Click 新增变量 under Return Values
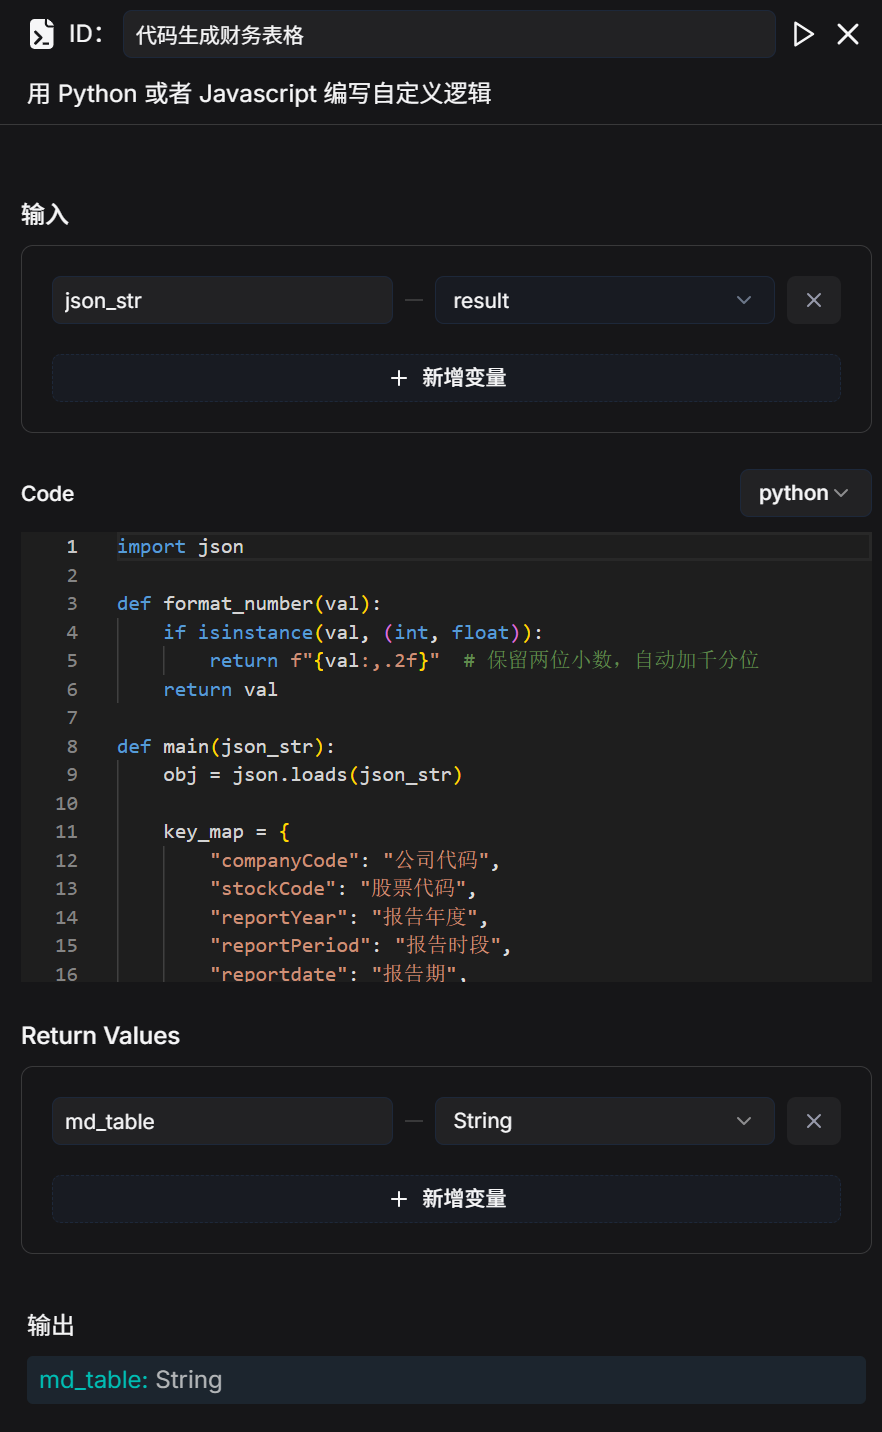This screenshot has width=882, height=1432. [463, 1199]
